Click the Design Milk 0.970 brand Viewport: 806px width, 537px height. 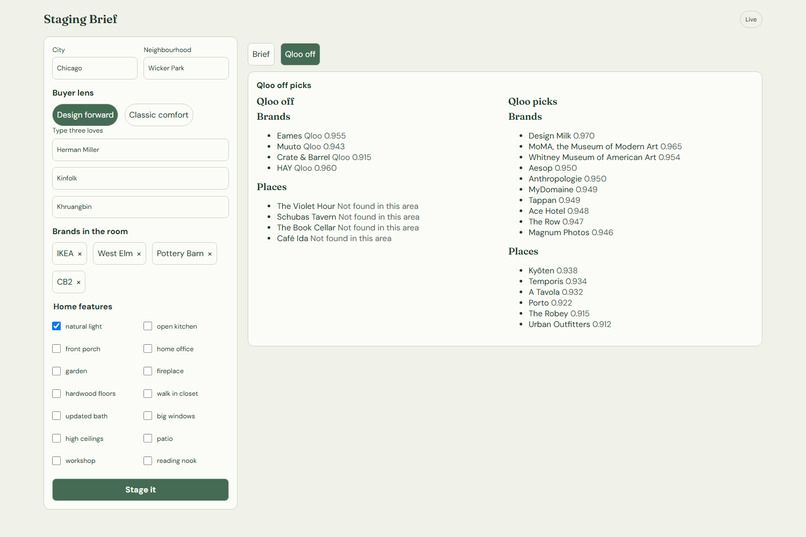pyautogui.click(x=561, y=136)
